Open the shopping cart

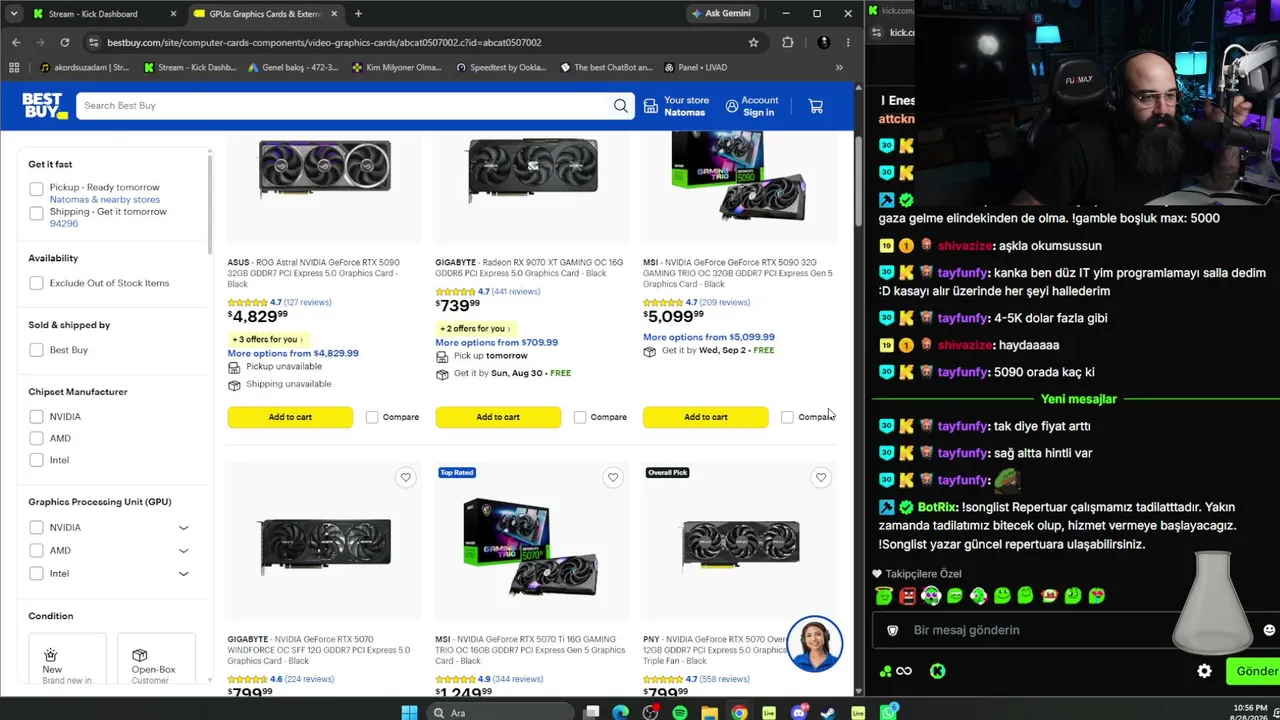point(816,106)
